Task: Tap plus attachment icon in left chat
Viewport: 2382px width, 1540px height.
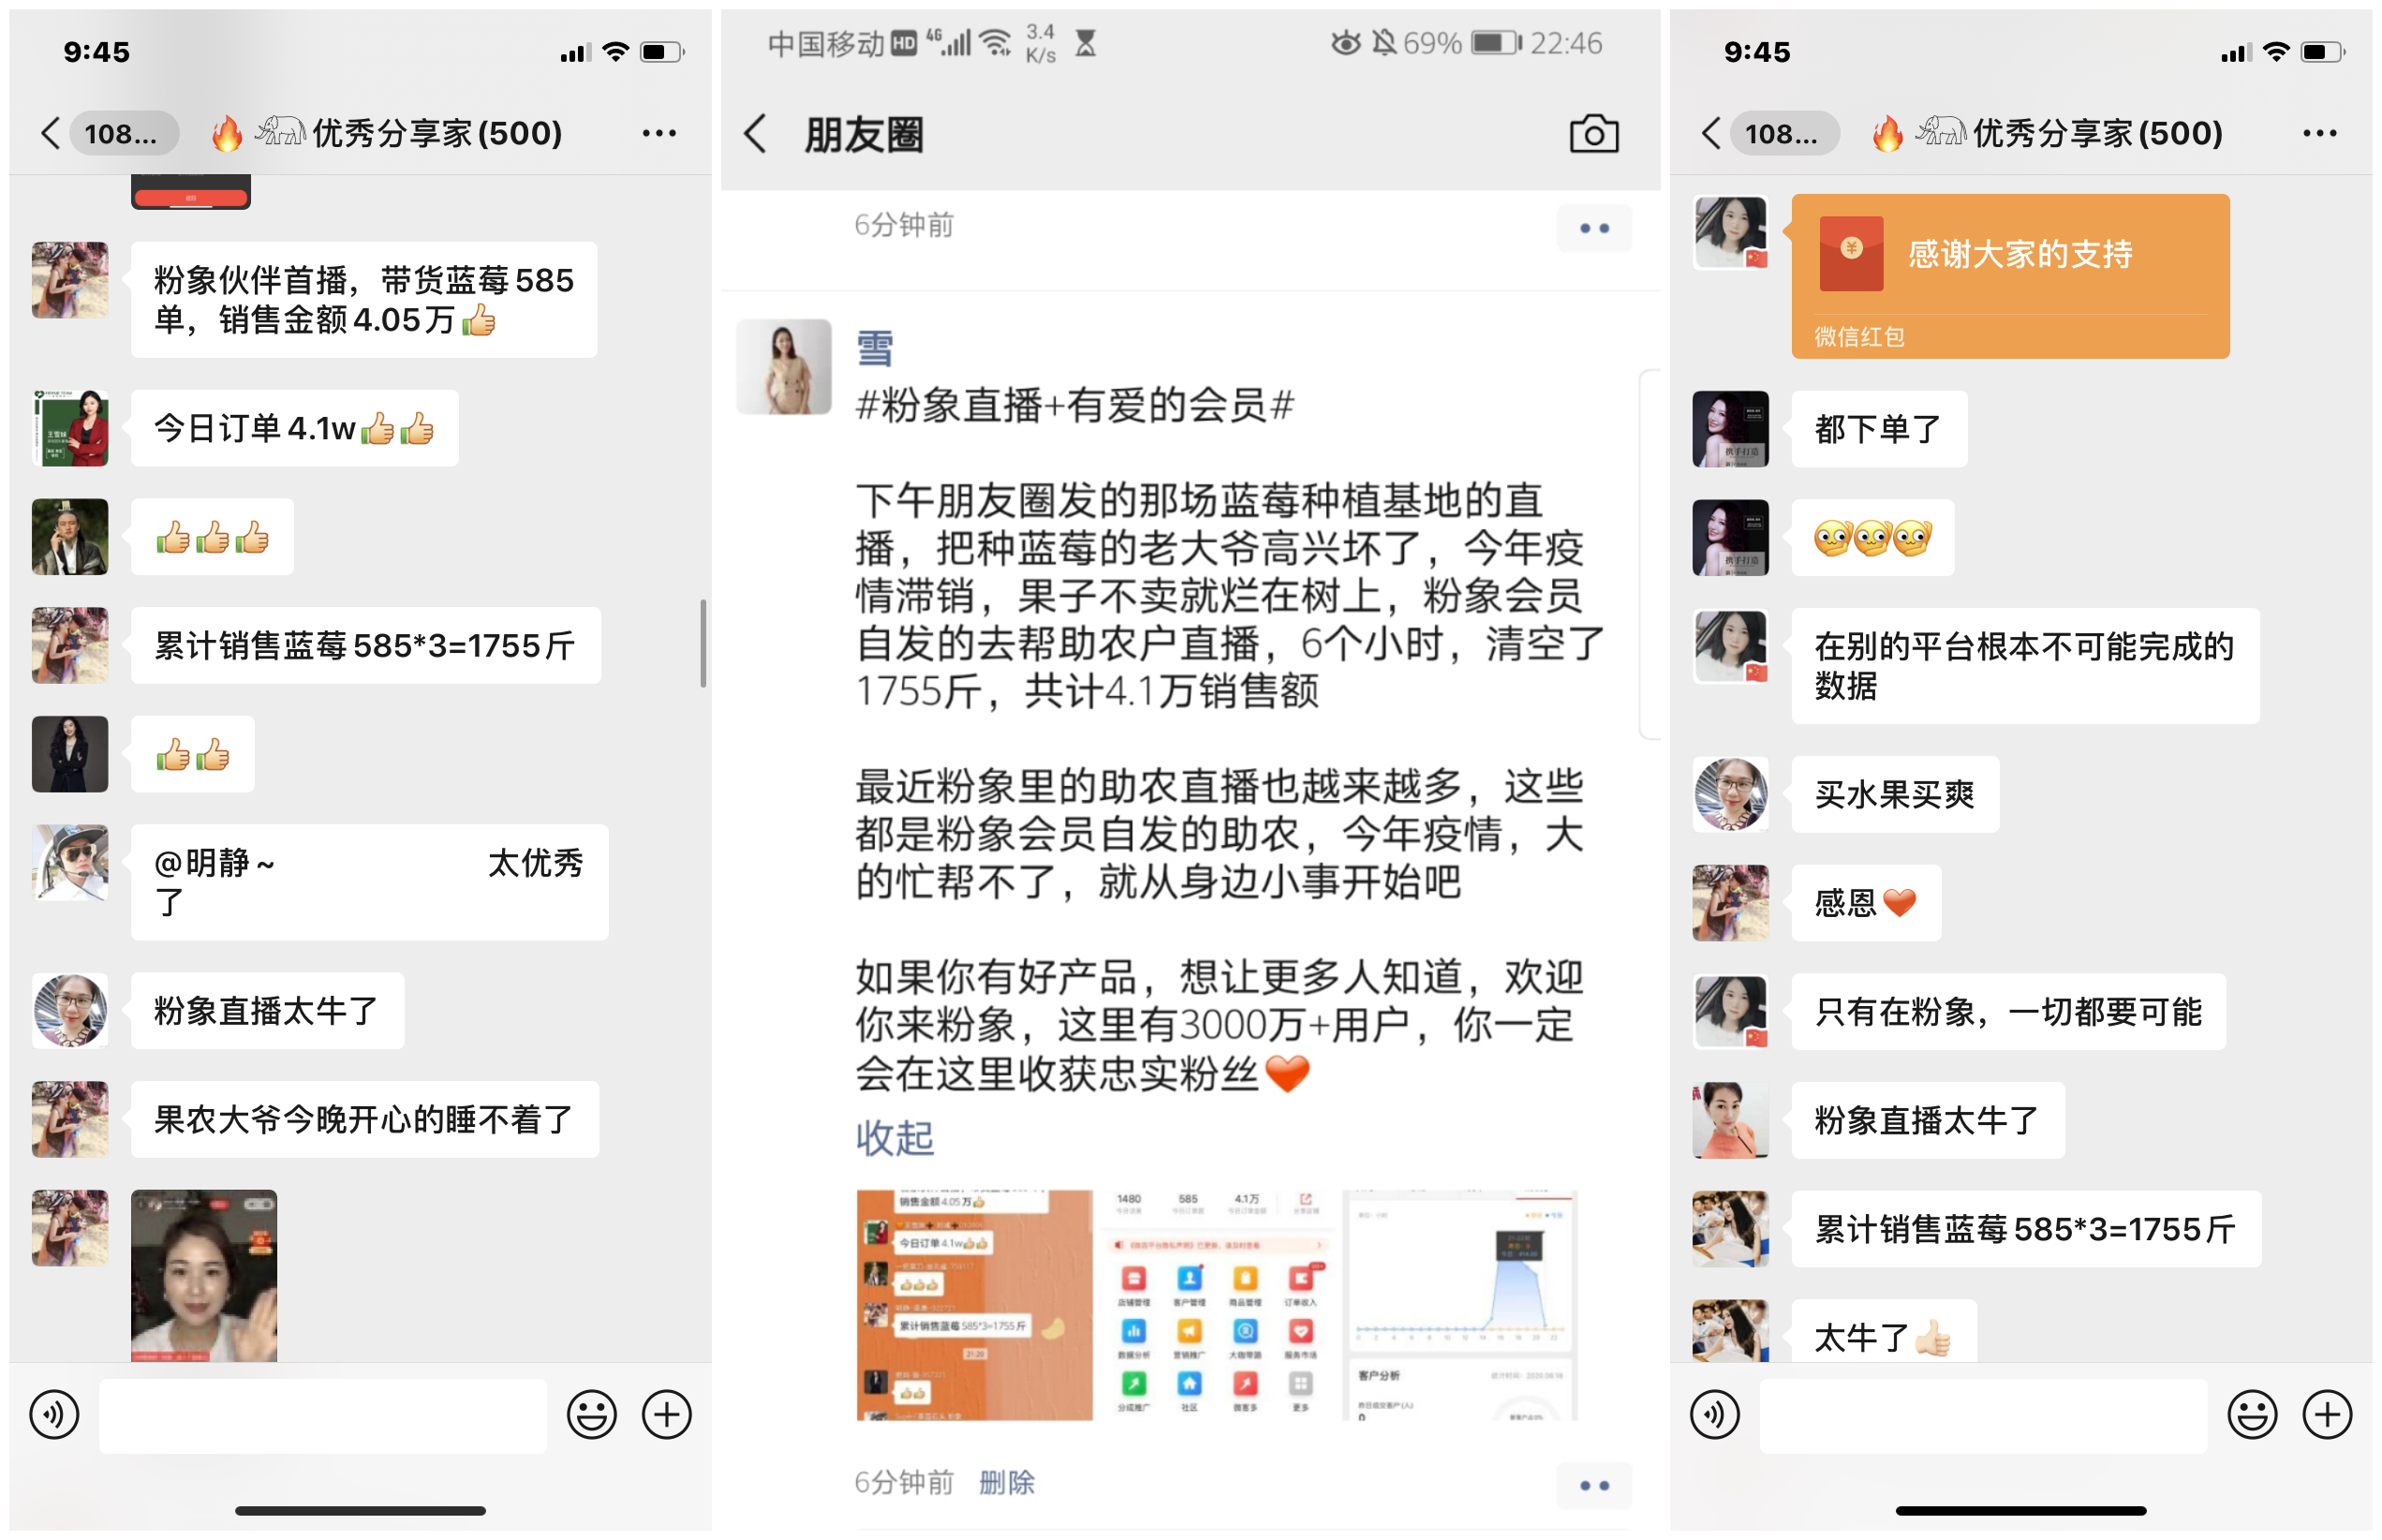Action: coord(667,1414)
